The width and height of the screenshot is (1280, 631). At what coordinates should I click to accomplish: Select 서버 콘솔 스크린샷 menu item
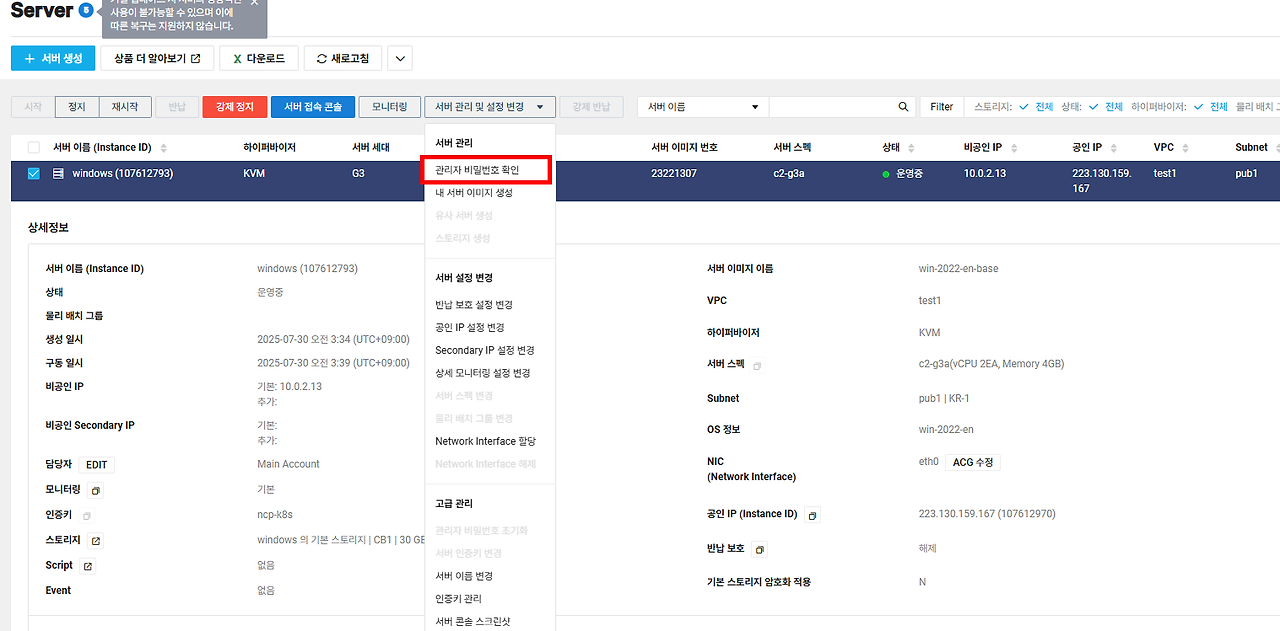(473, 621)
